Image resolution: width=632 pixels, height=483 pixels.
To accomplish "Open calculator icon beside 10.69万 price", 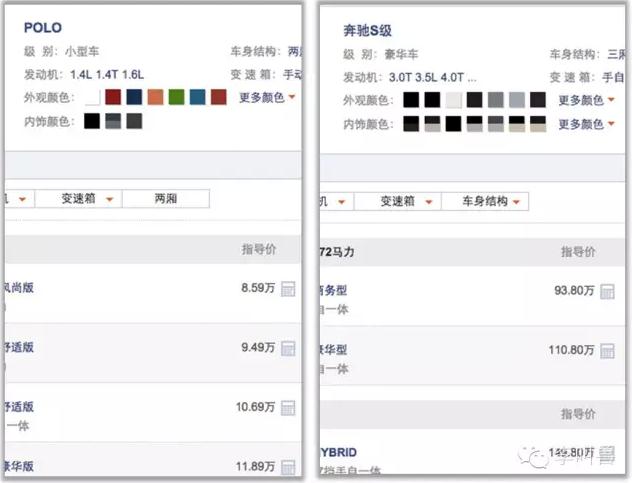I will pos(288,408).
